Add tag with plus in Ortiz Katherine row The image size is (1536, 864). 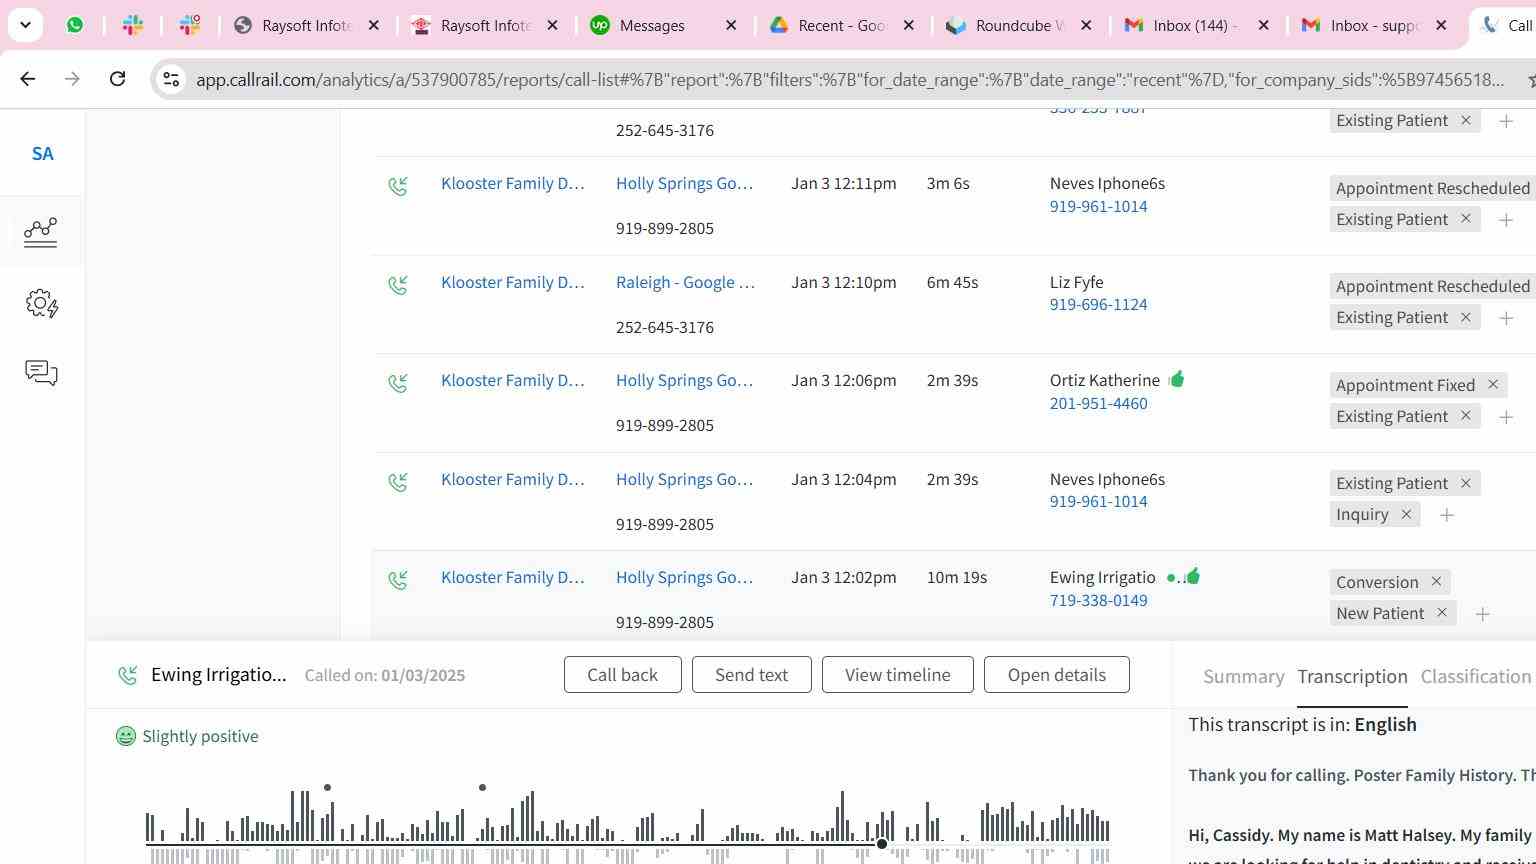(1506, 417)
